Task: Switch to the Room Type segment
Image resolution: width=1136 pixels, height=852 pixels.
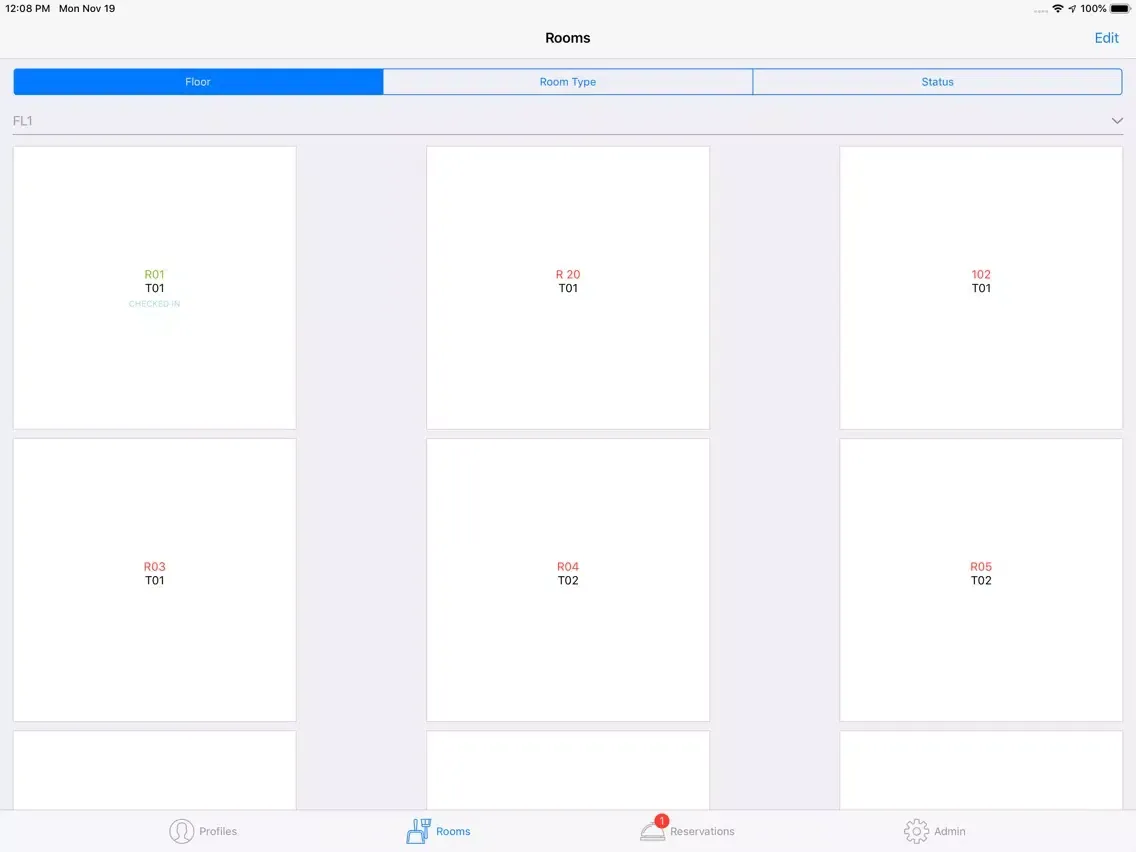Action: (x=568, y=82)
